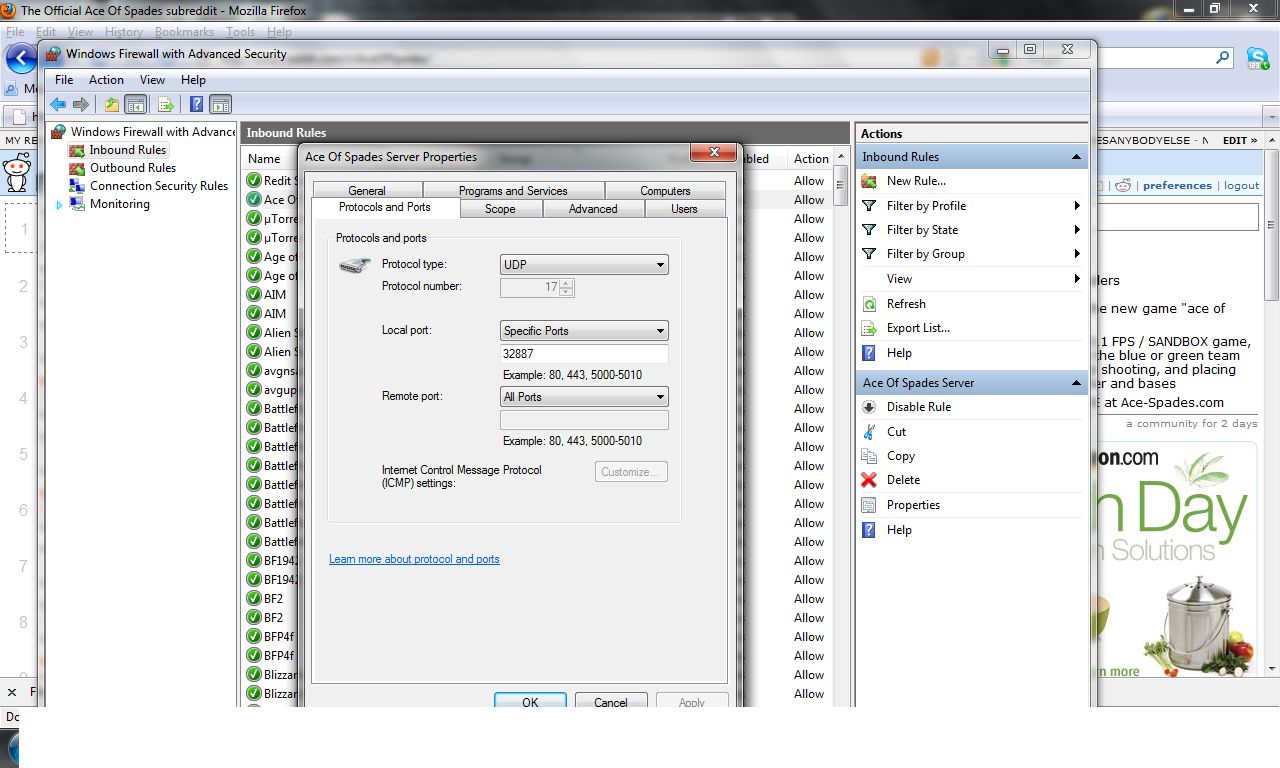Click the Properties icon in Actions pane
The height and width of the screenshot is (768, 1280).
(x=869, y=505)
